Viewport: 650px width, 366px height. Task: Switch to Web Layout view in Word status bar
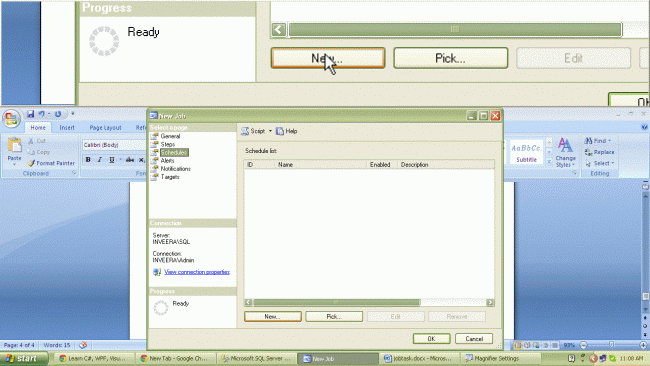536,345
